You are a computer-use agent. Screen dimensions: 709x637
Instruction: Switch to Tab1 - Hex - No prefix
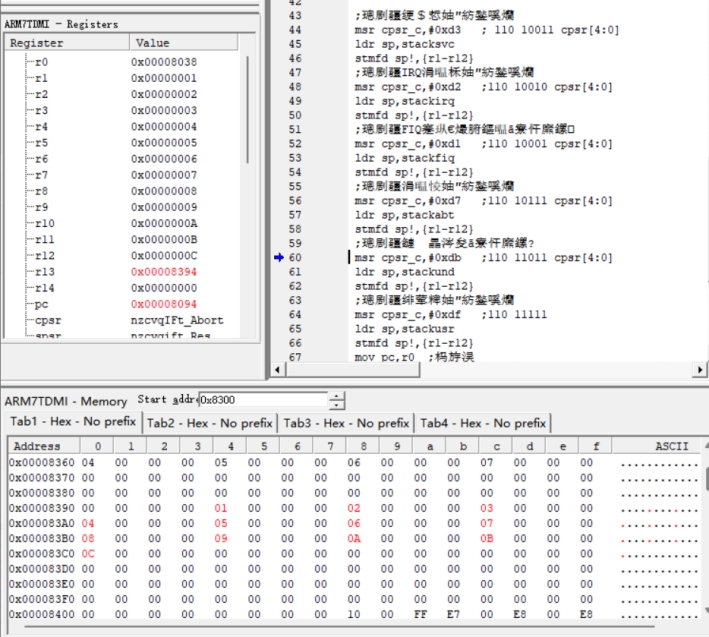coord(72,423)
